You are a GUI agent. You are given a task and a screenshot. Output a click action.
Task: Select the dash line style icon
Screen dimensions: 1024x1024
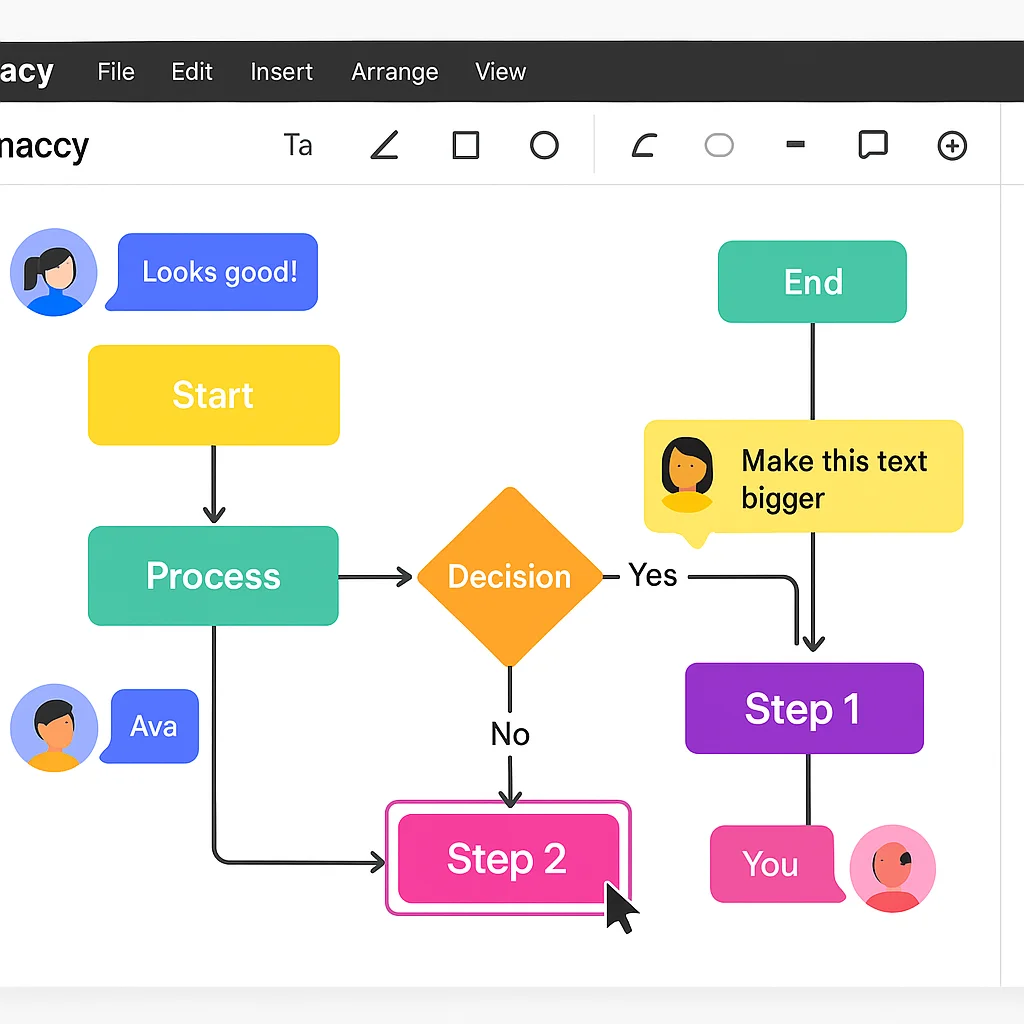click(795, 145)
